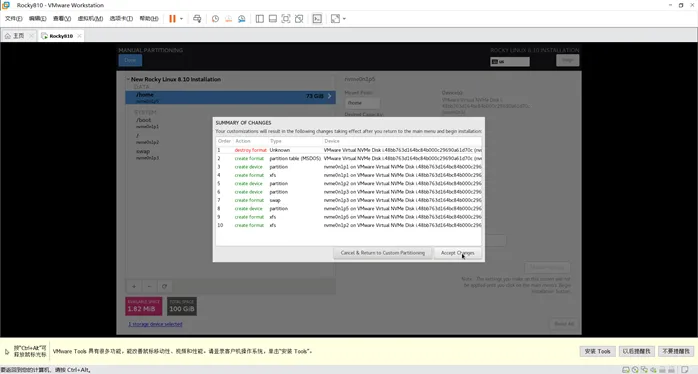Select the /home 73 GiB partition row

coord(230,98)
